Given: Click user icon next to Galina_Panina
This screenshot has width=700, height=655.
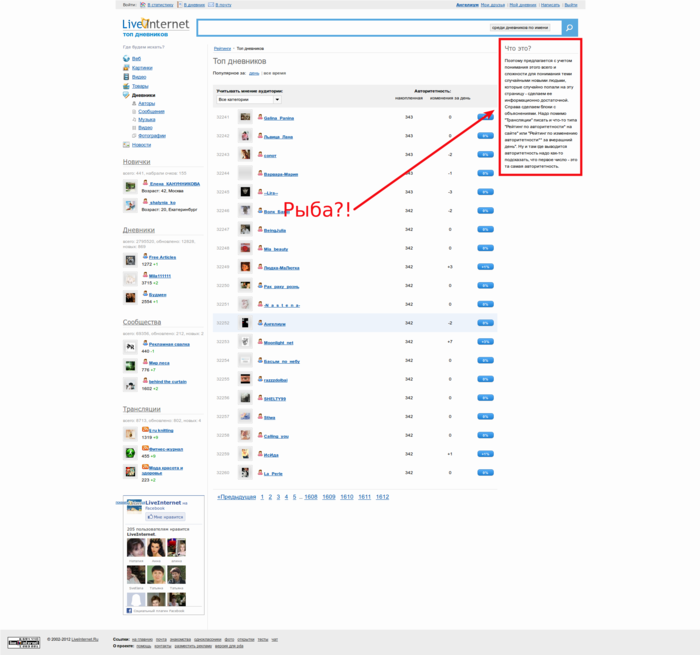Looking at the screenshot, I should click(x=260, y=117).
